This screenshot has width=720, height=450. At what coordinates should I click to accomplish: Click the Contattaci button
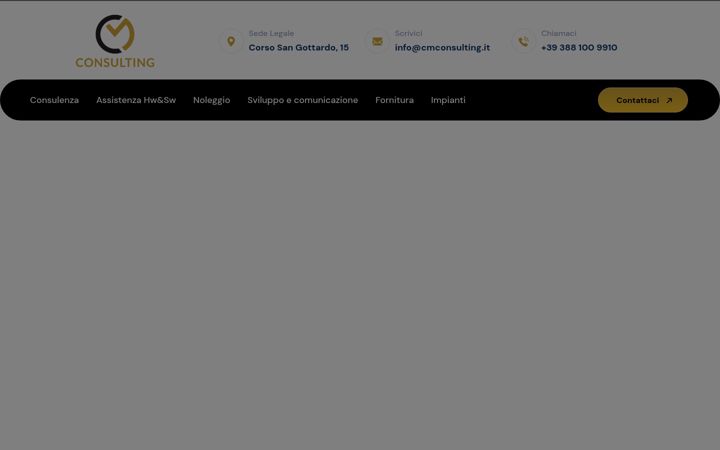[643, 100]
